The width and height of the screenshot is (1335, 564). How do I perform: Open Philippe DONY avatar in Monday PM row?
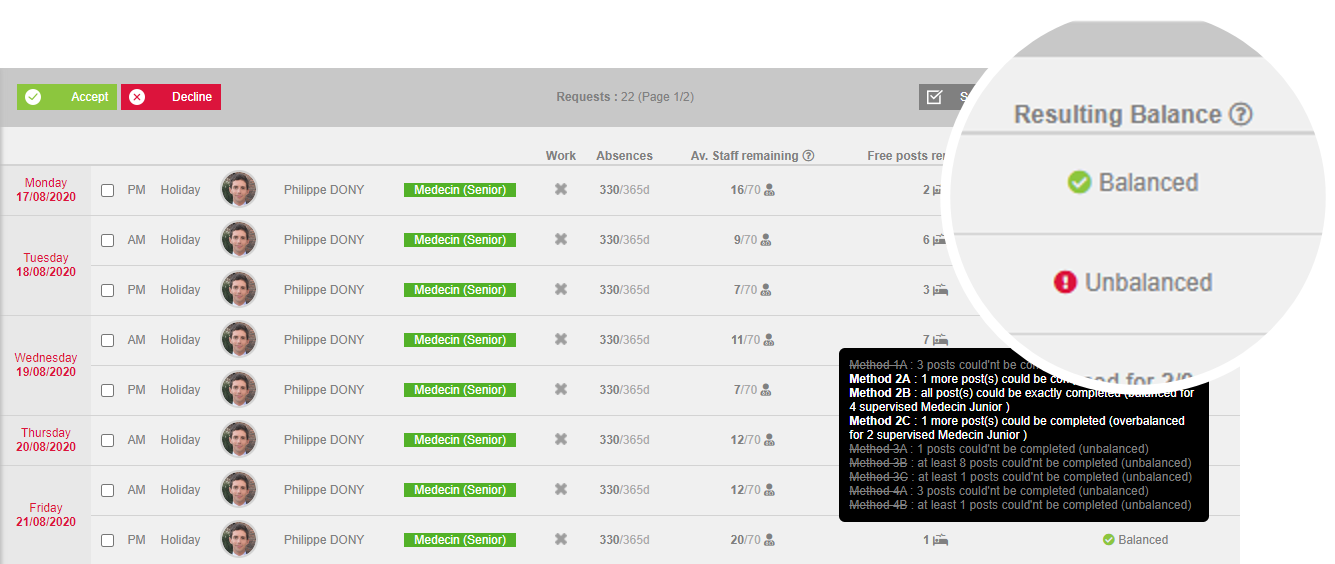coord(239,189)
